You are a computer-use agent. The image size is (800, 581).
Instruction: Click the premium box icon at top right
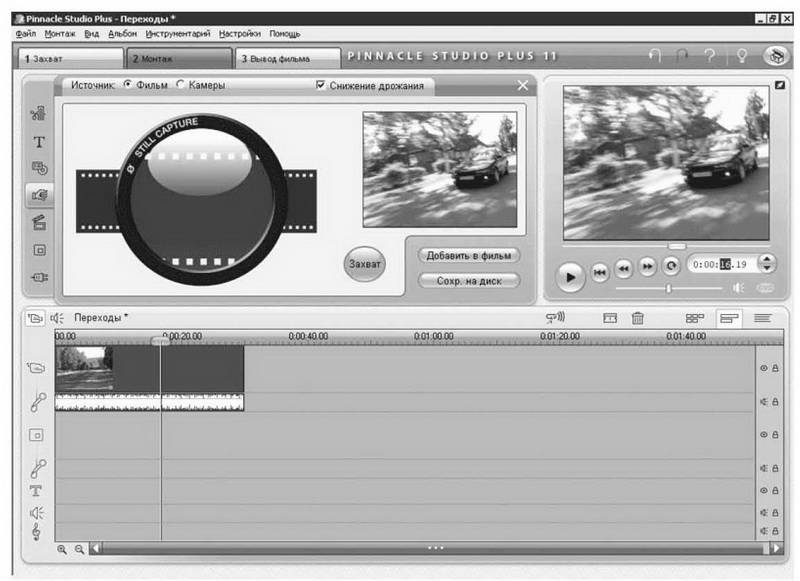tap(776, 56)
